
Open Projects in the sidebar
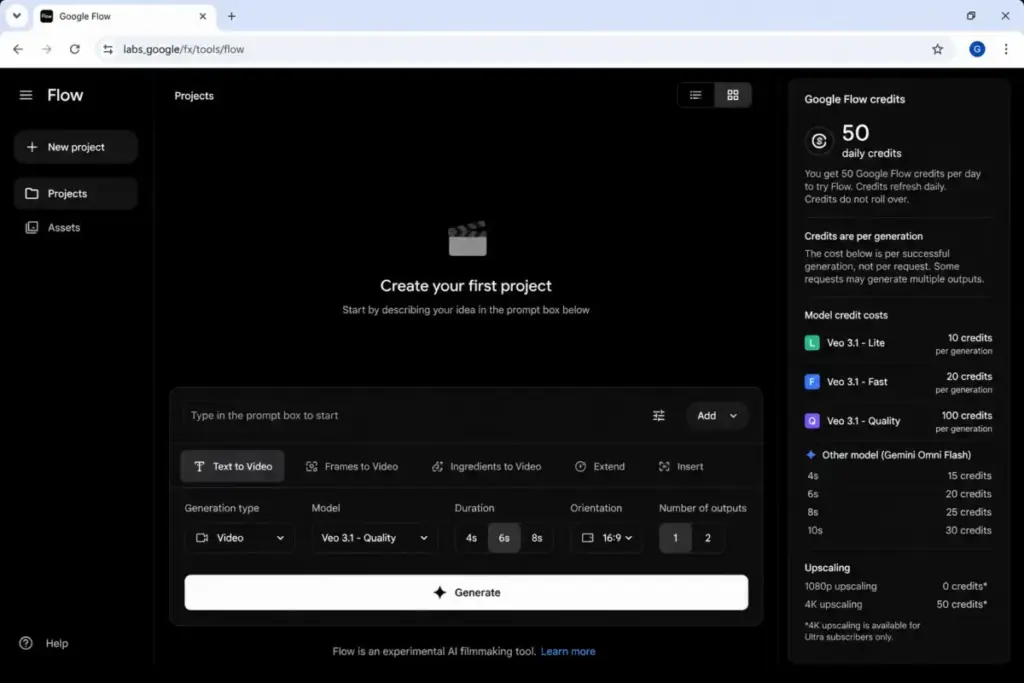76,193
